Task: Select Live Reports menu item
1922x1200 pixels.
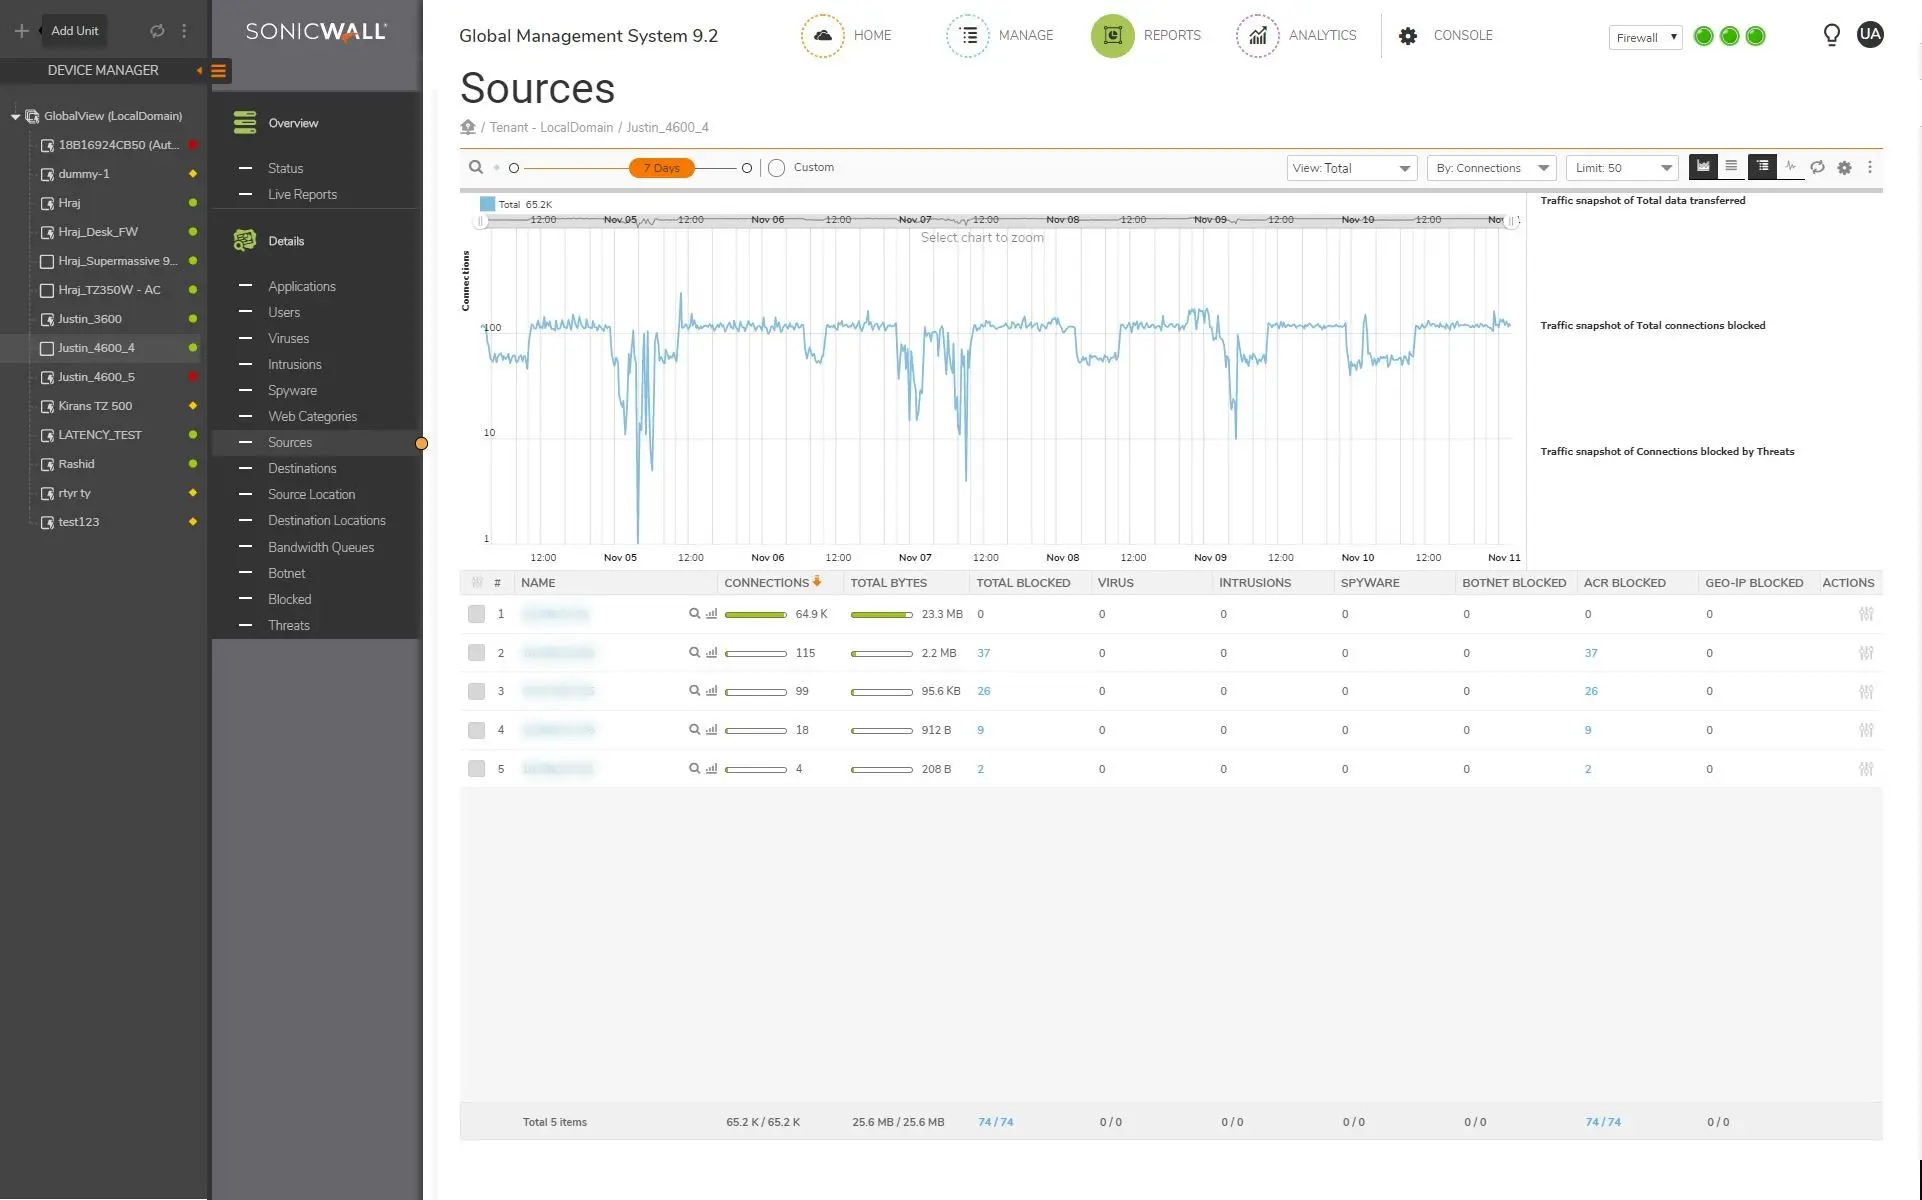Action: (302, 194)
